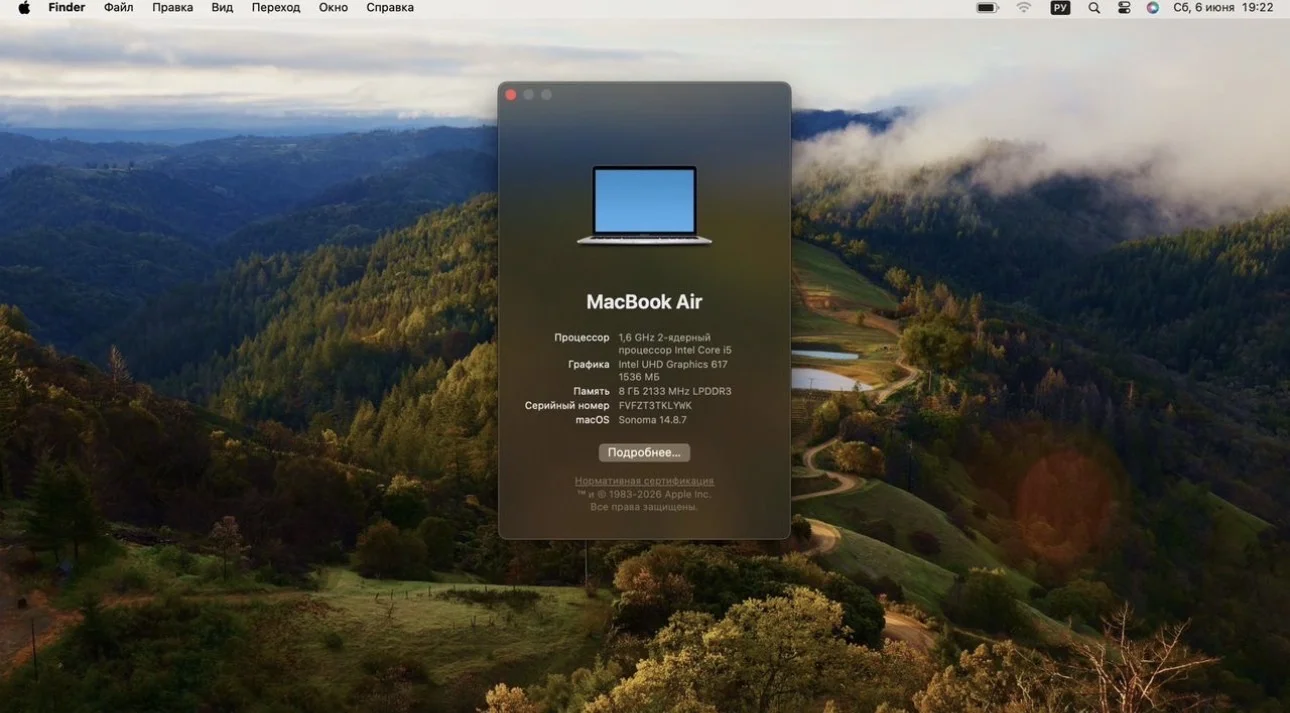
Task: Open the Wi-Fi menu bar icon
Action: coord(1024,7)
